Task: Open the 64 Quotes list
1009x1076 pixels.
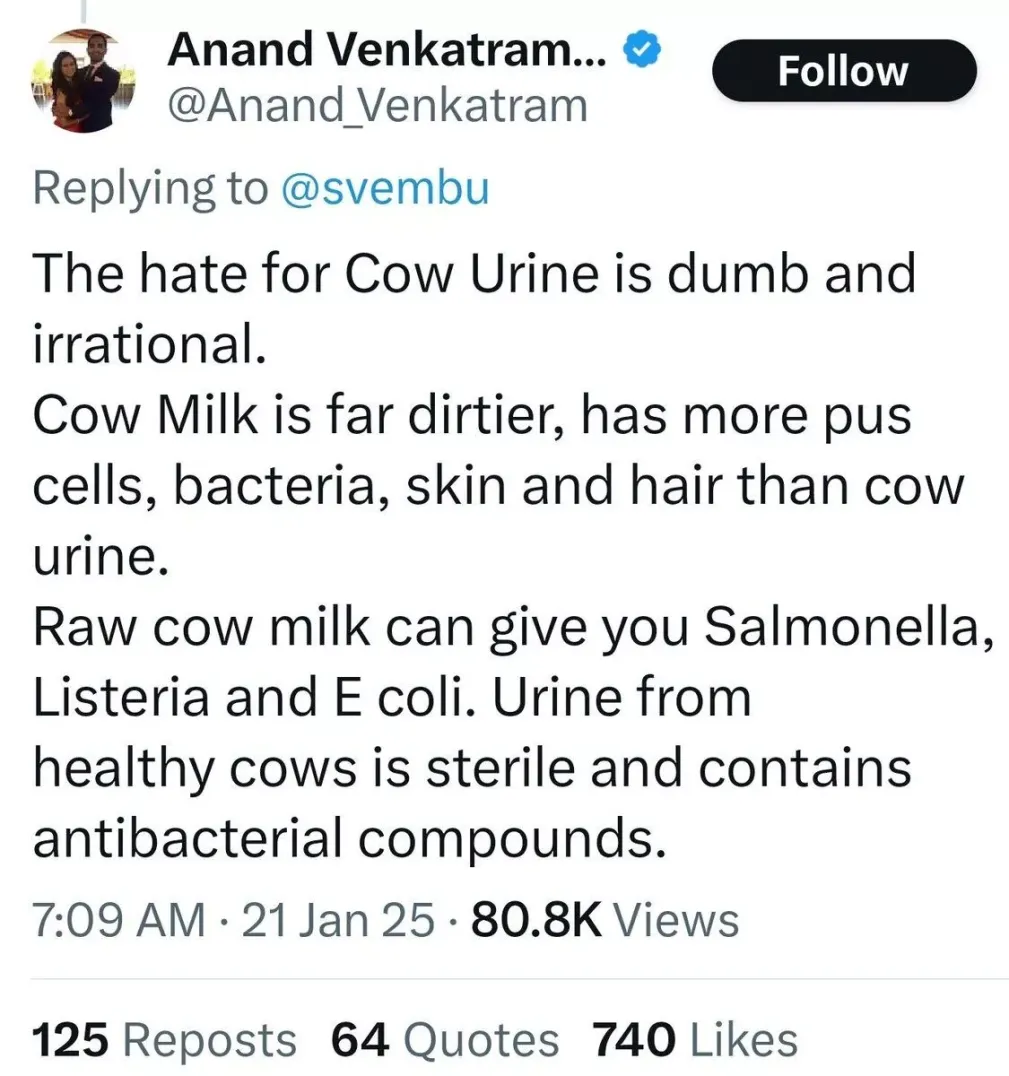Action: click(444, 1040)
